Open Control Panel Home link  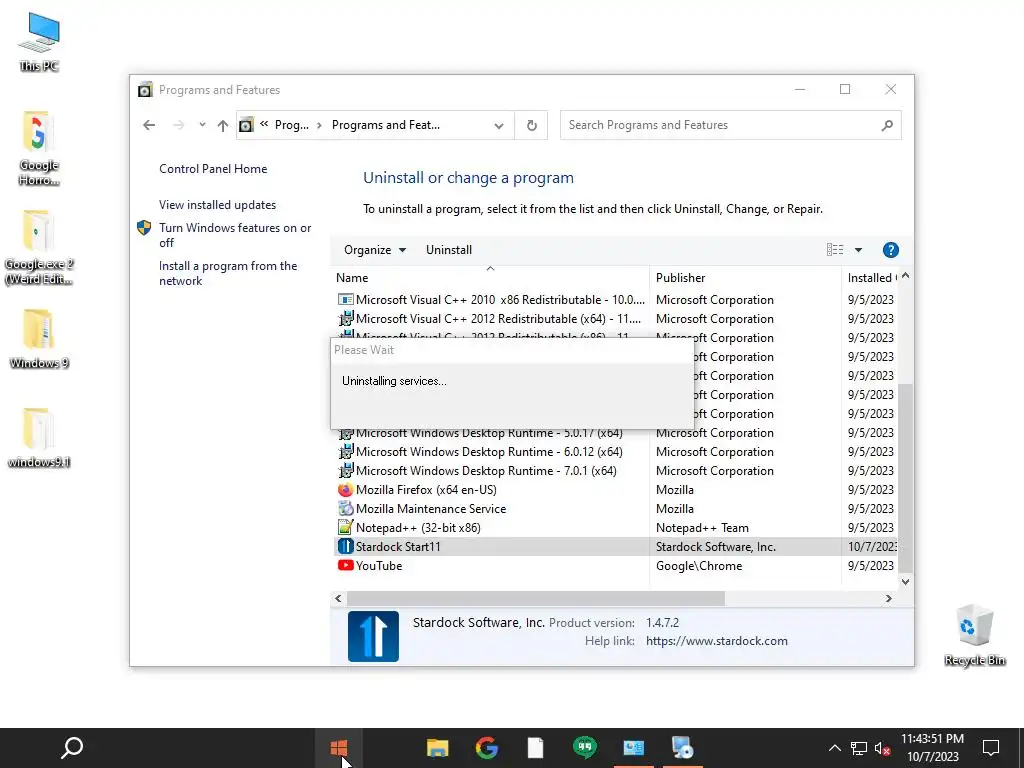point(213,169)
